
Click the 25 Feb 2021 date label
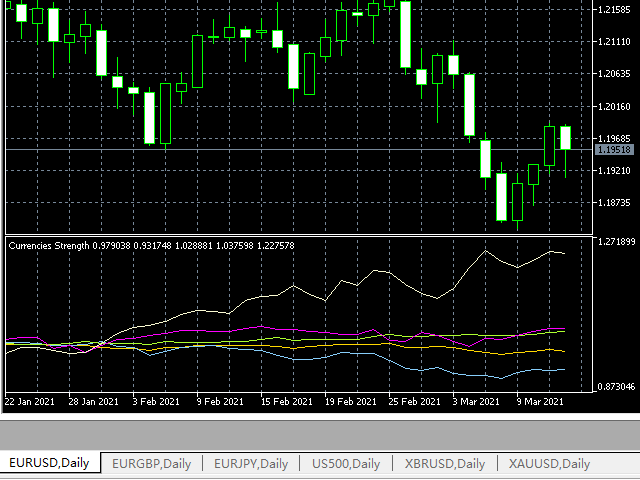click(x=412, y=401)
